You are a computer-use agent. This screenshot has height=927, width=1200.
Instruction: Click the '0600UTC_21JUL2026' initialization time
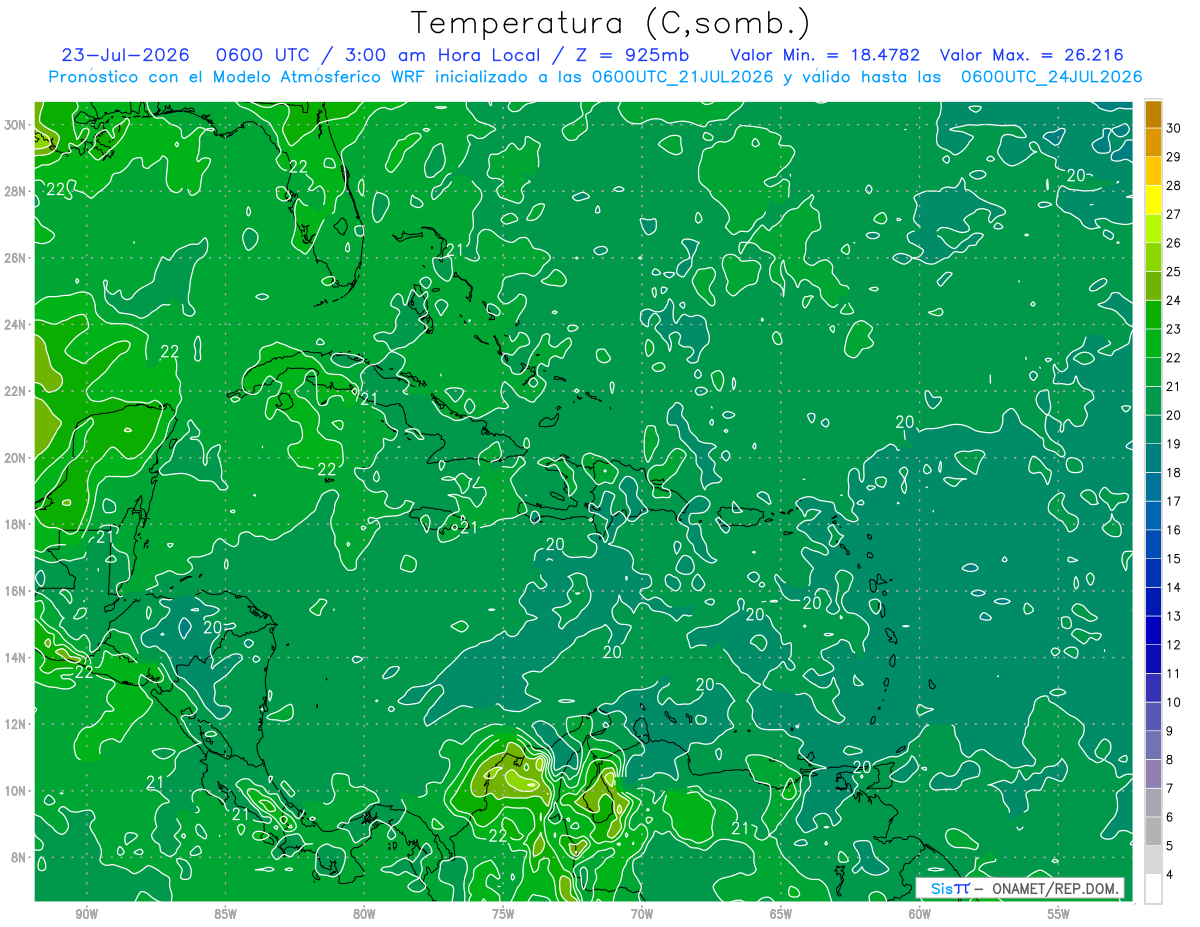[x=684, y=77]
